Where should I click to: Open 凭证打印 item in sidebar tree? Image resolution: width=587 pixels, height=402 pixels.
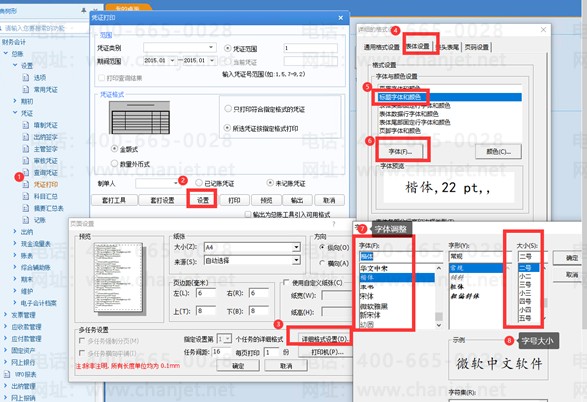[46, 185]
